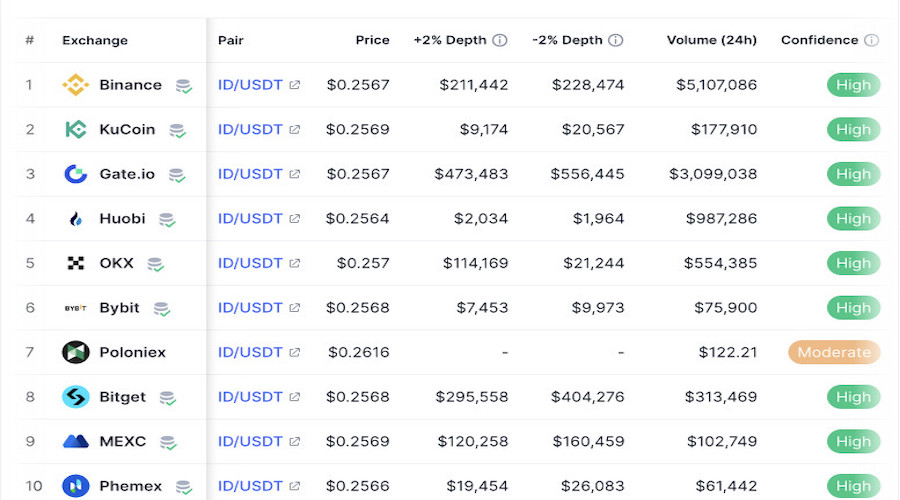Click the Phemex exchange name

pyautogui.click(x=130, y=486)
